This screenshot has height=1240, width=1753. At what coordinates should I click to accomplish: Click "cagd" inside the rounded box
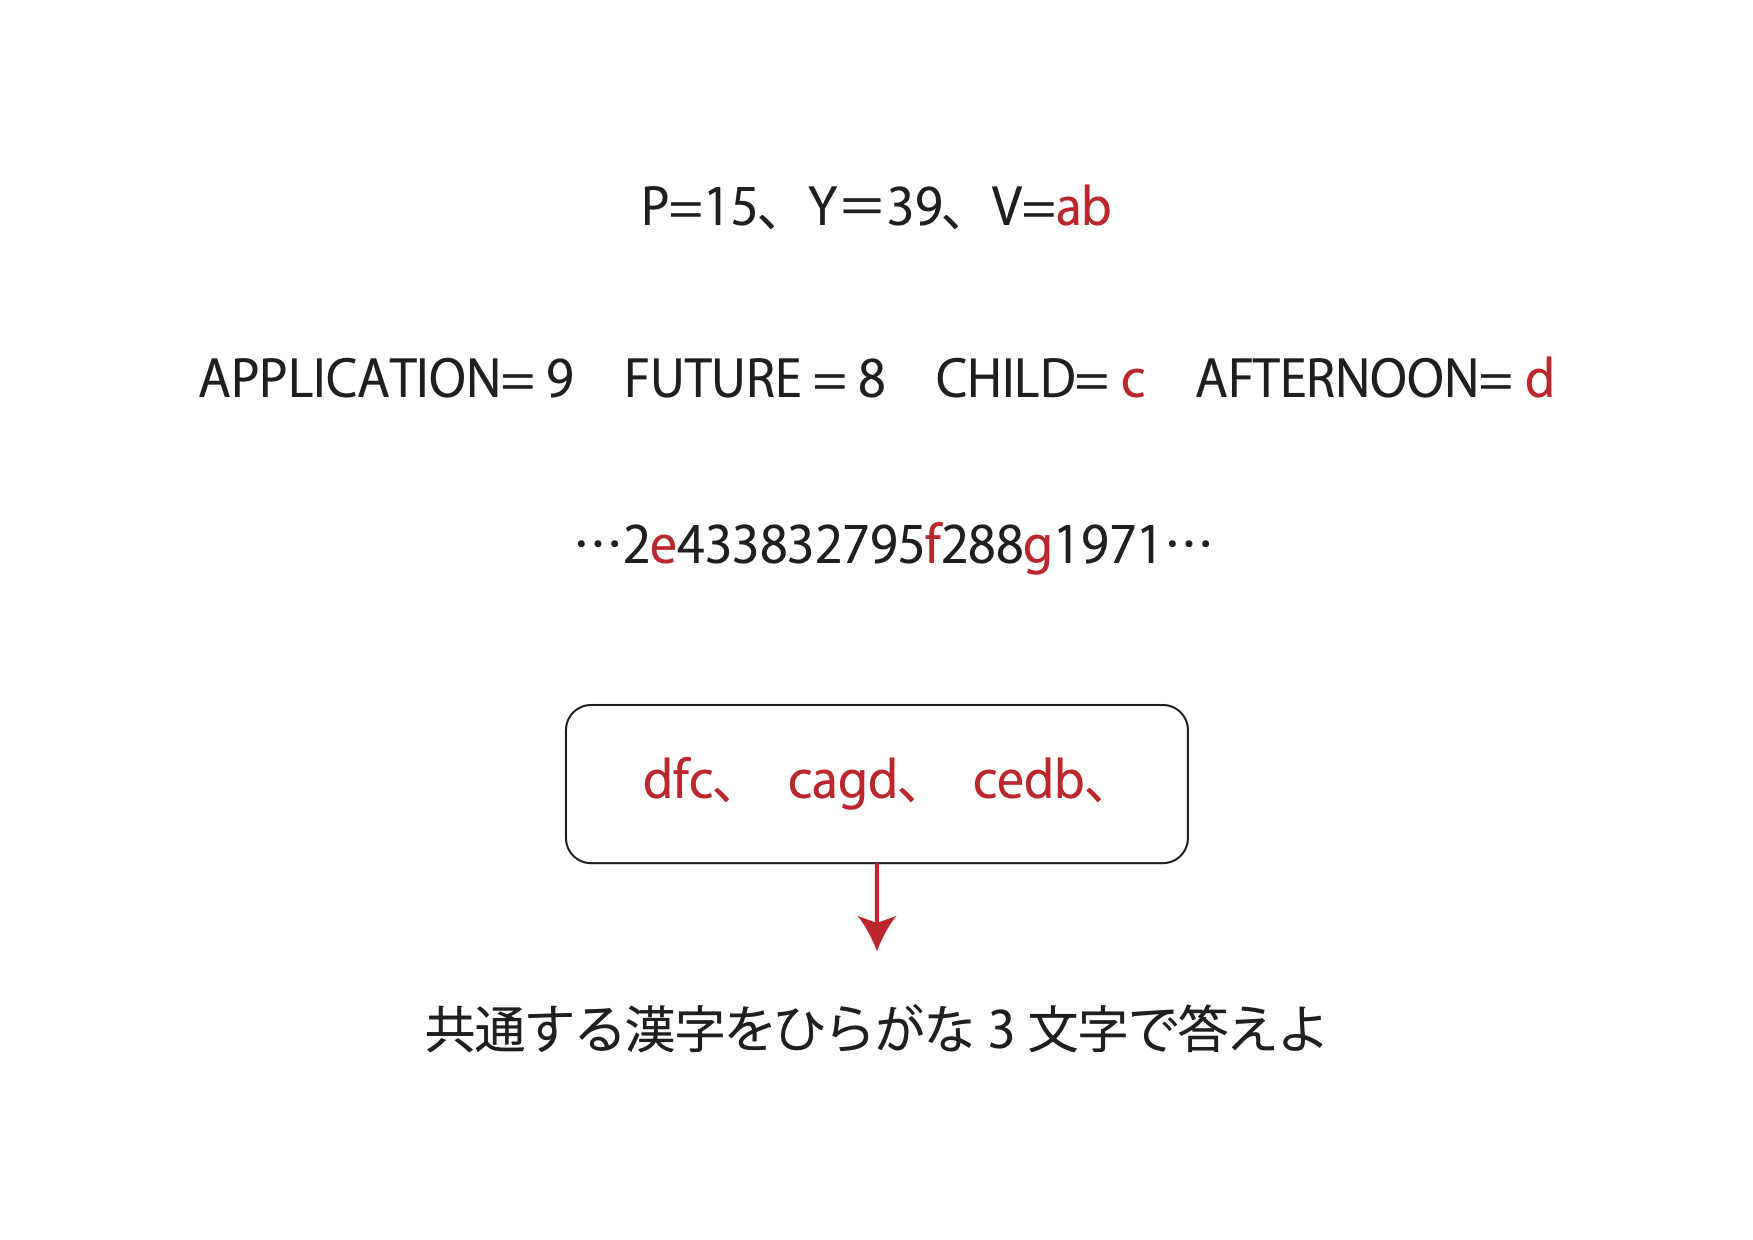coord(842,783)
